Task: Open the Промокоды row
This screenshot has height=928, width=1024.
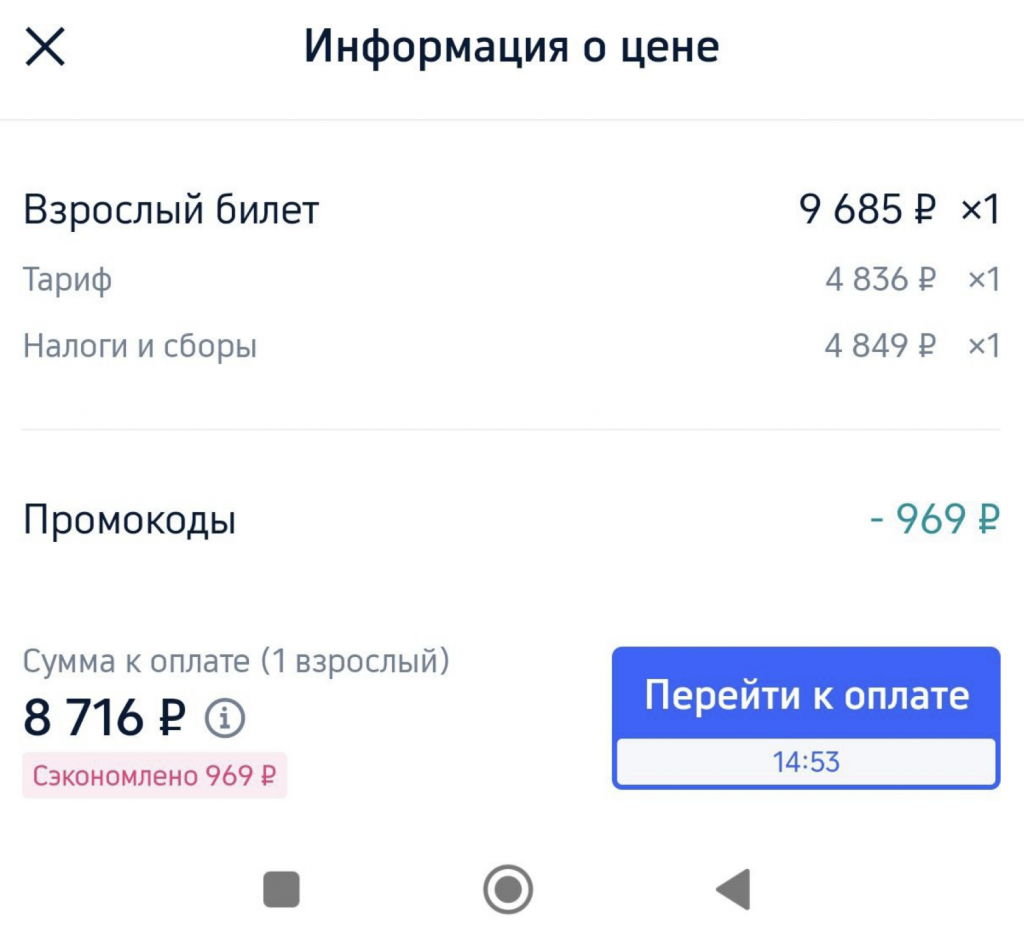Action: (x=511, y=519)
